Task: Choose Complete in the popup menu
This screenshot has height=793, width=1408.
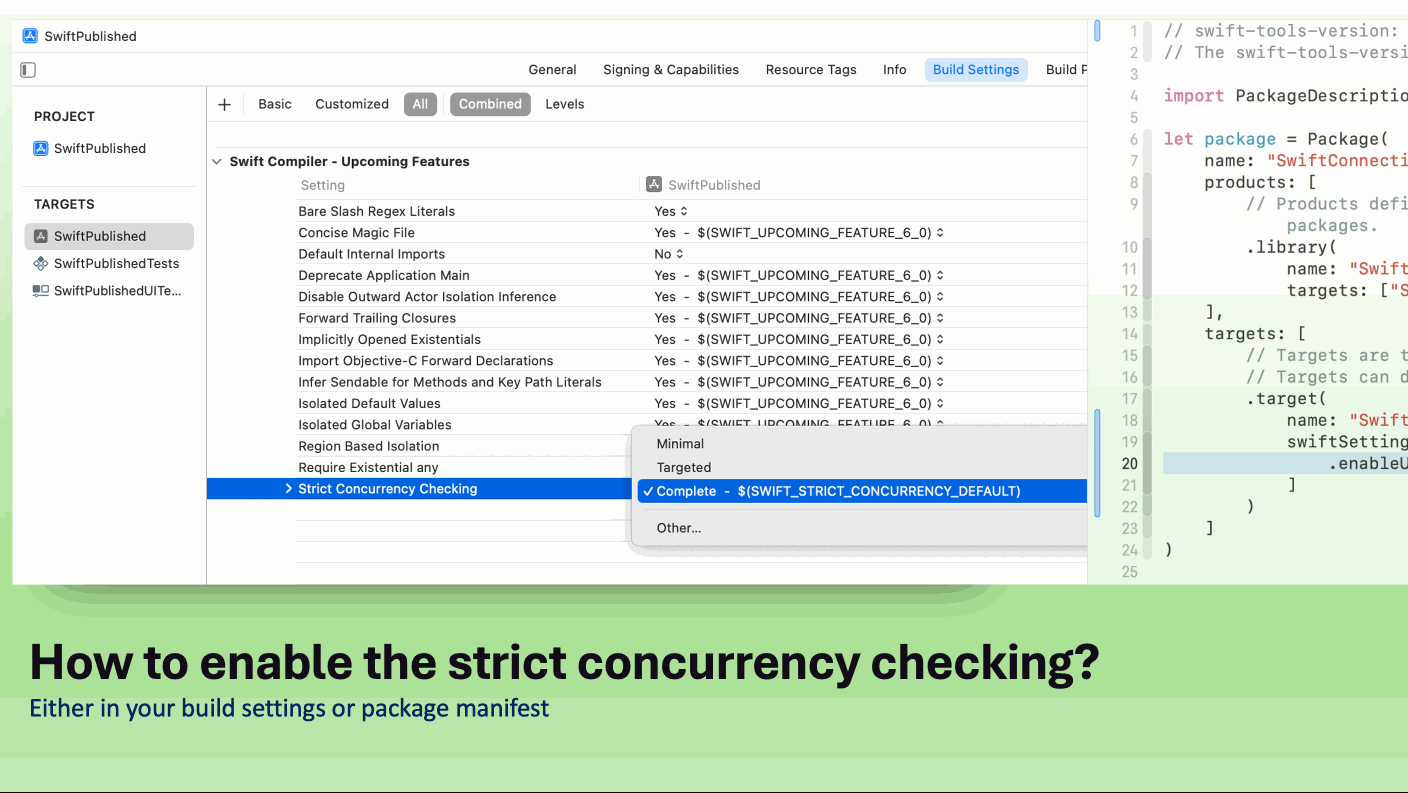Action: [862, 491]
